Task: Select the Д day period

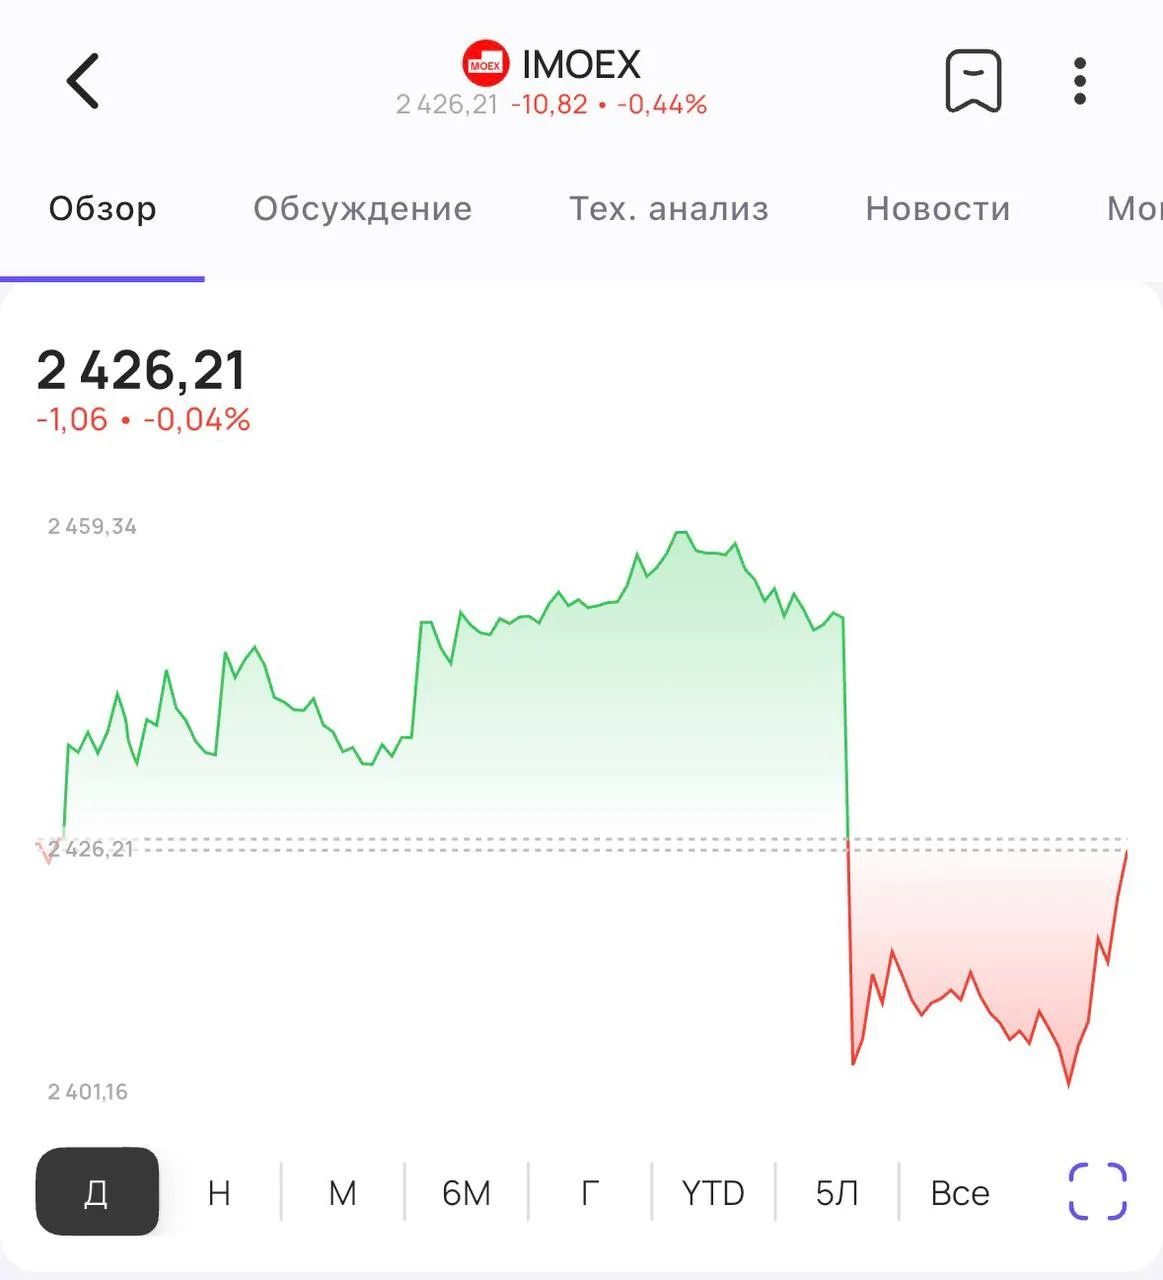Action: 97,1192
